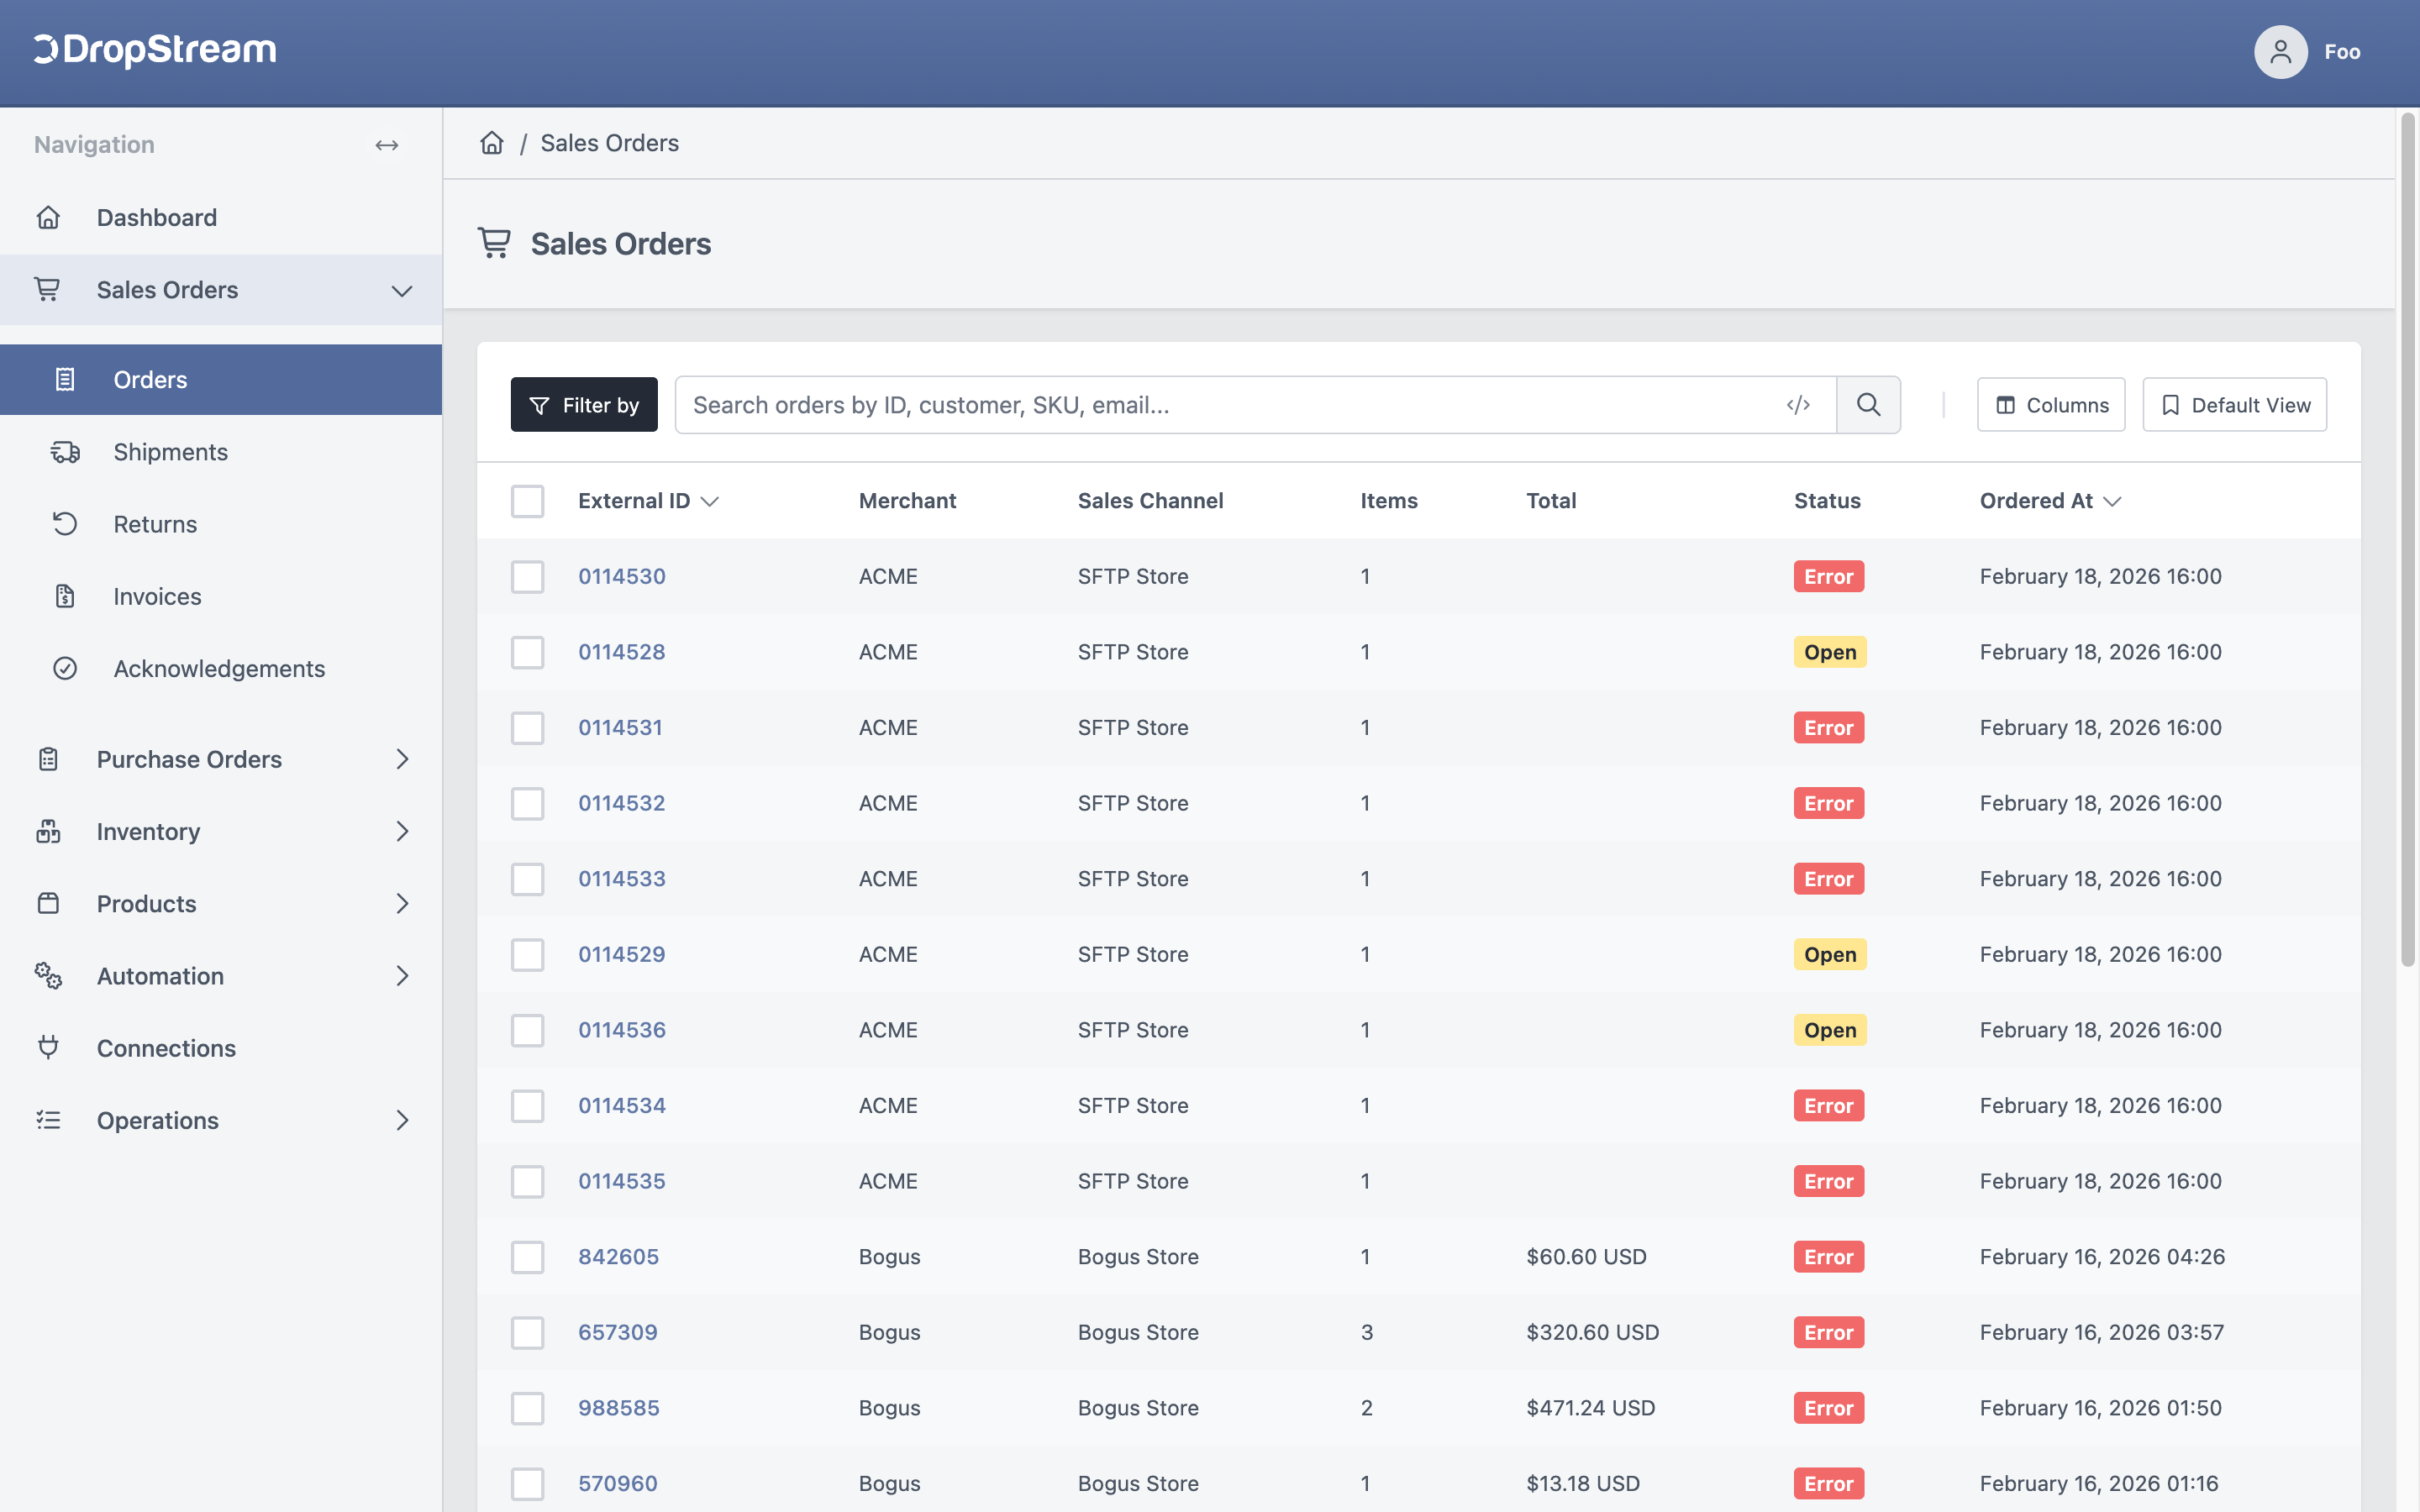2420x1512 pixels.
Task: Open Shipments via the truck icon
Action: point(65,452)
